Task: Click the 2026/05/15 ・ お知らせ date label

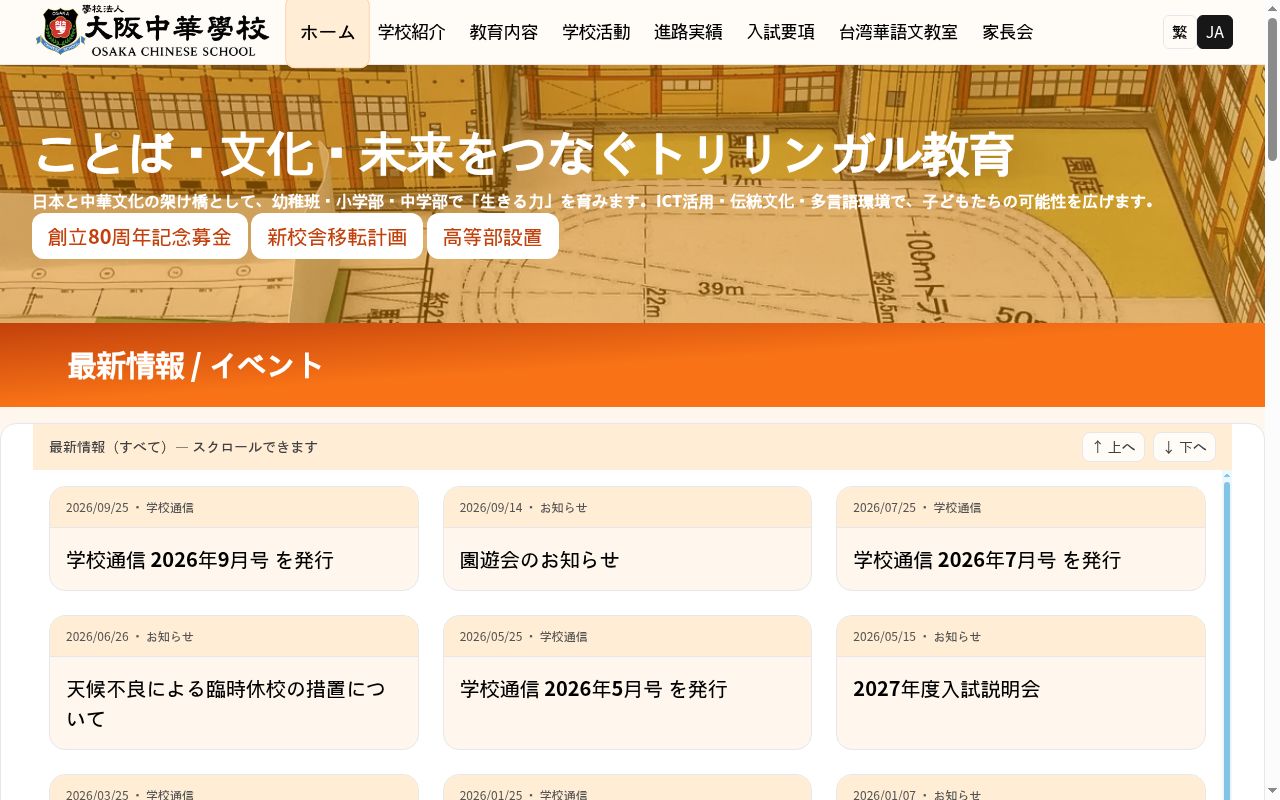Action: pos(917,636)
